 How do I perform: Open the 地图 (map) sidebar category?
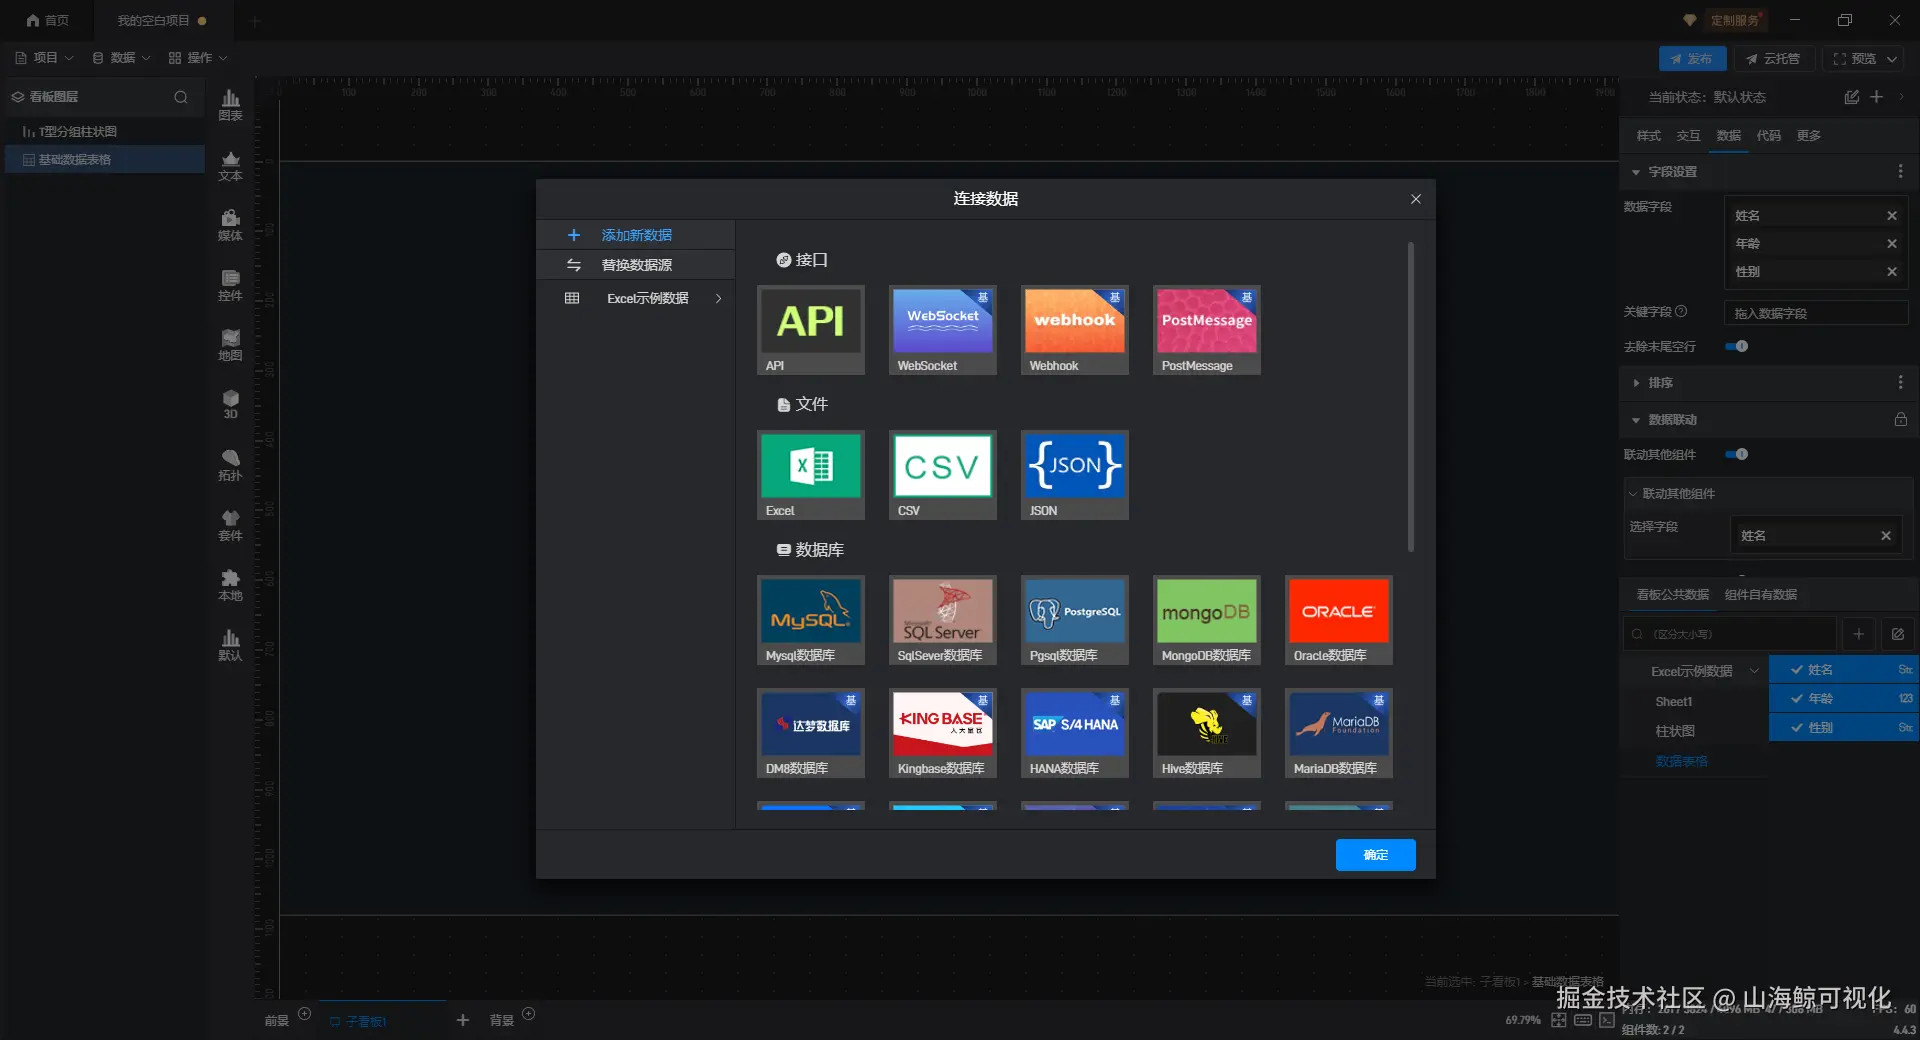click(x=230, y=345)
